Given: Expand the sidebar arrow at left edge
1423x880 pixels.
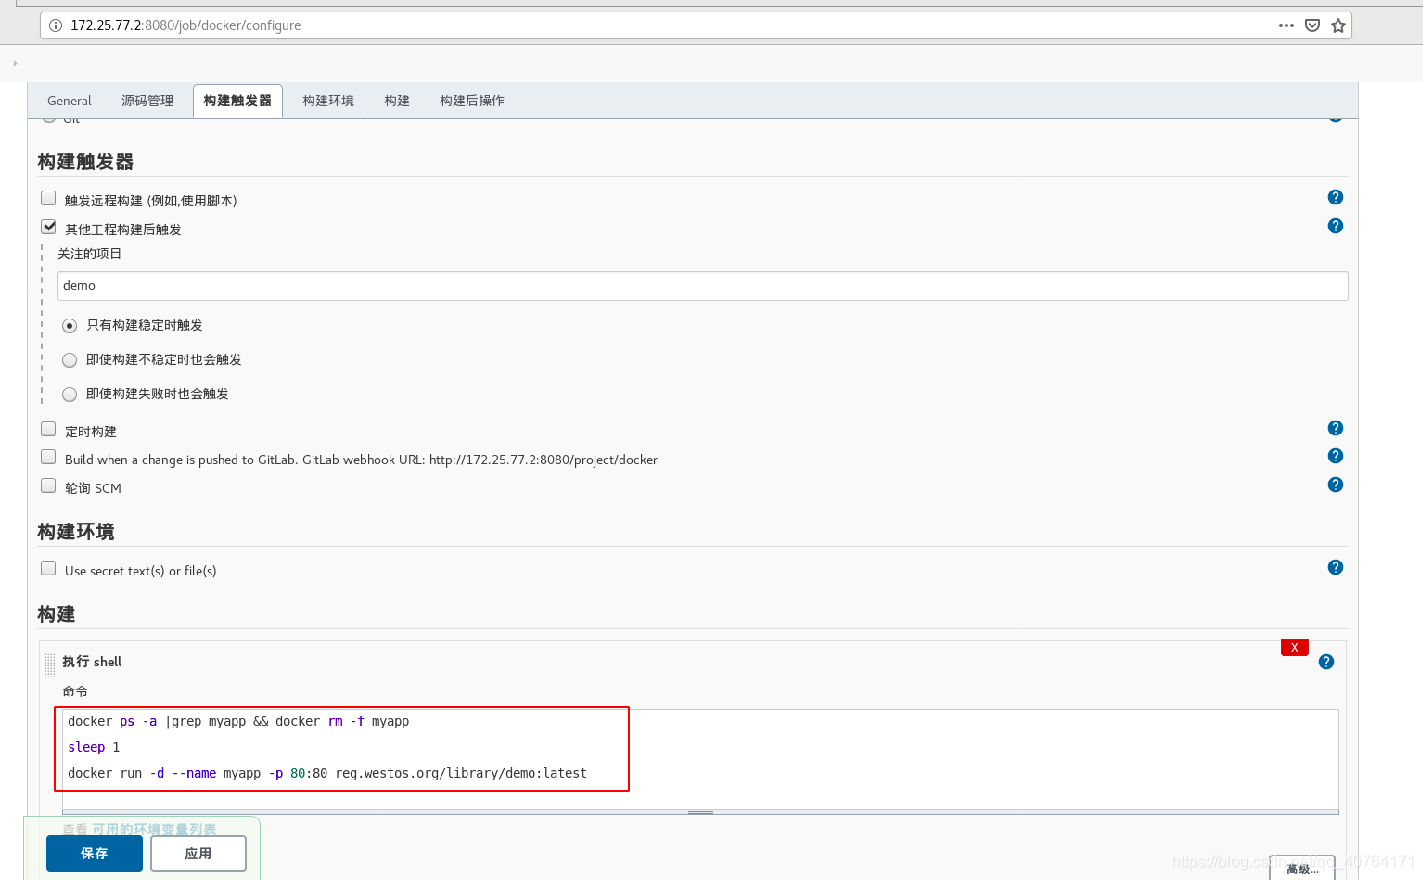Looking at the screenshot, I should coord(15,63).
